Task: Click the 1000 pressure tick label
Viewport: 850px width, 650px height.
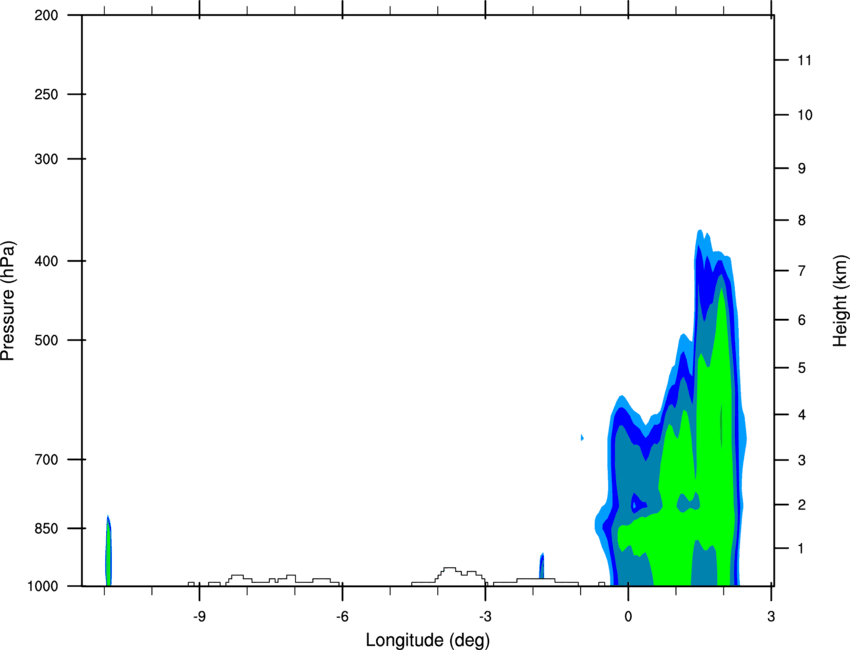Action: pyautogui.click(x=42, y=586)
